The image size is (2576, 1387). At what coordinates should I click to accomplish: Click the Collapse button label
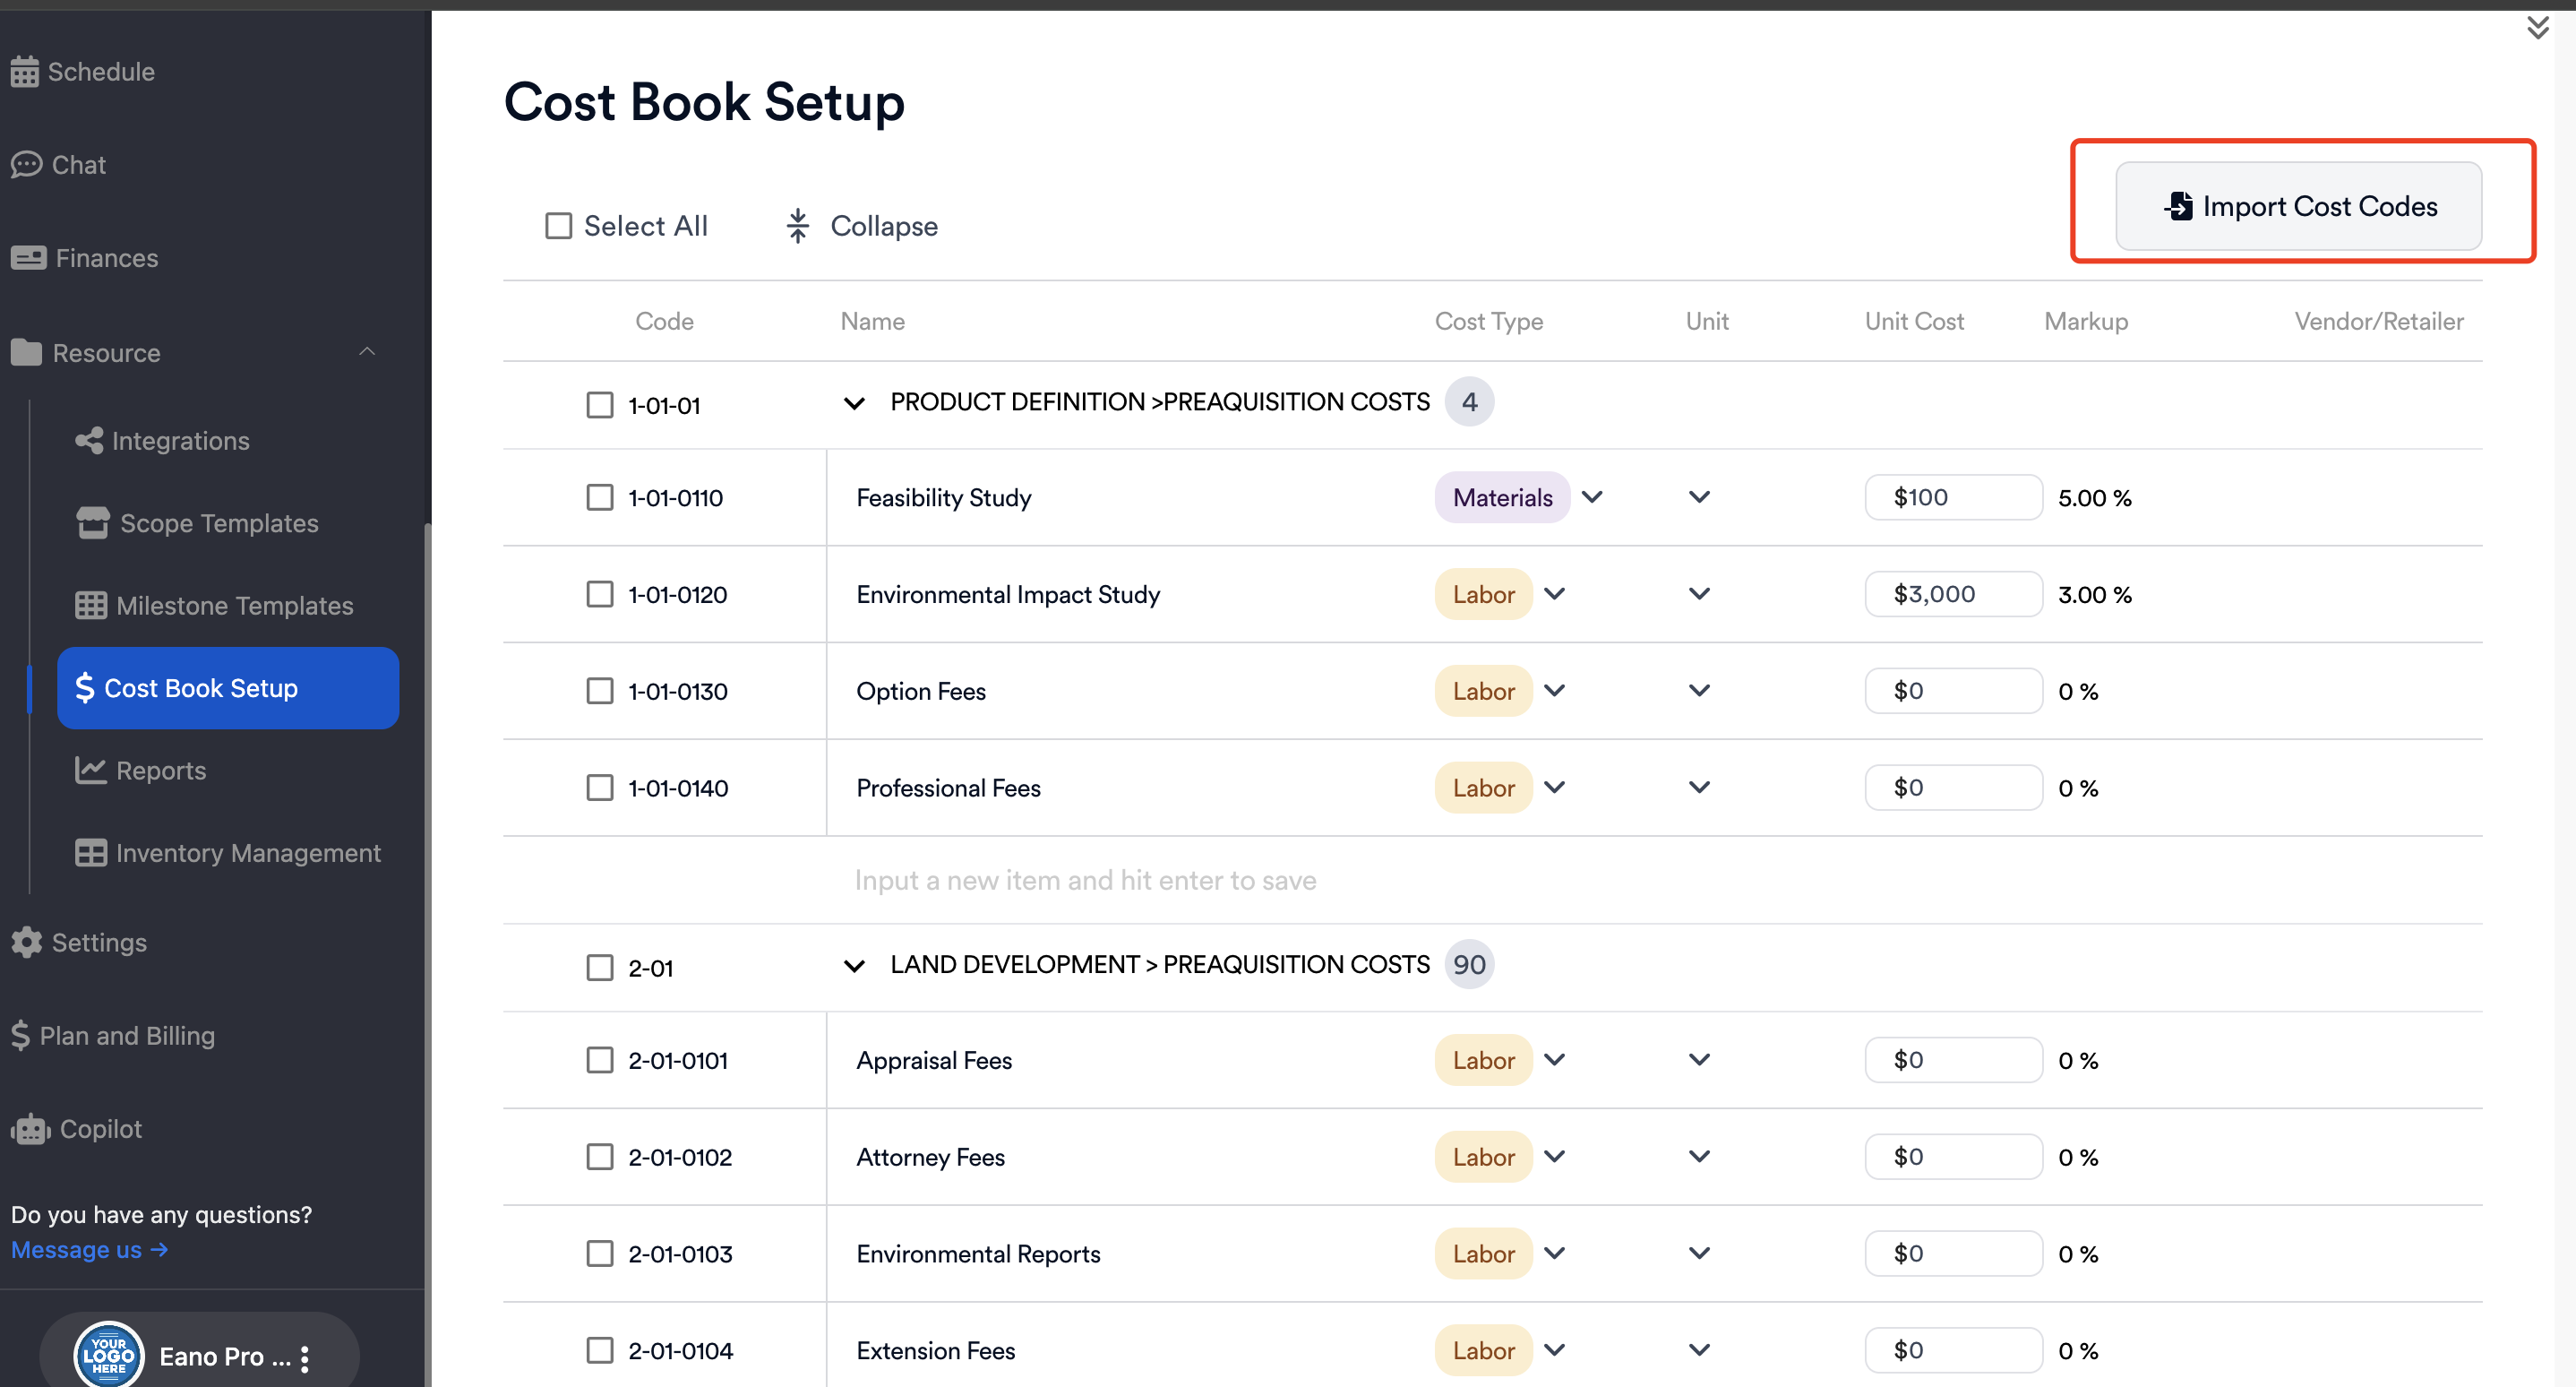(884, 226)
